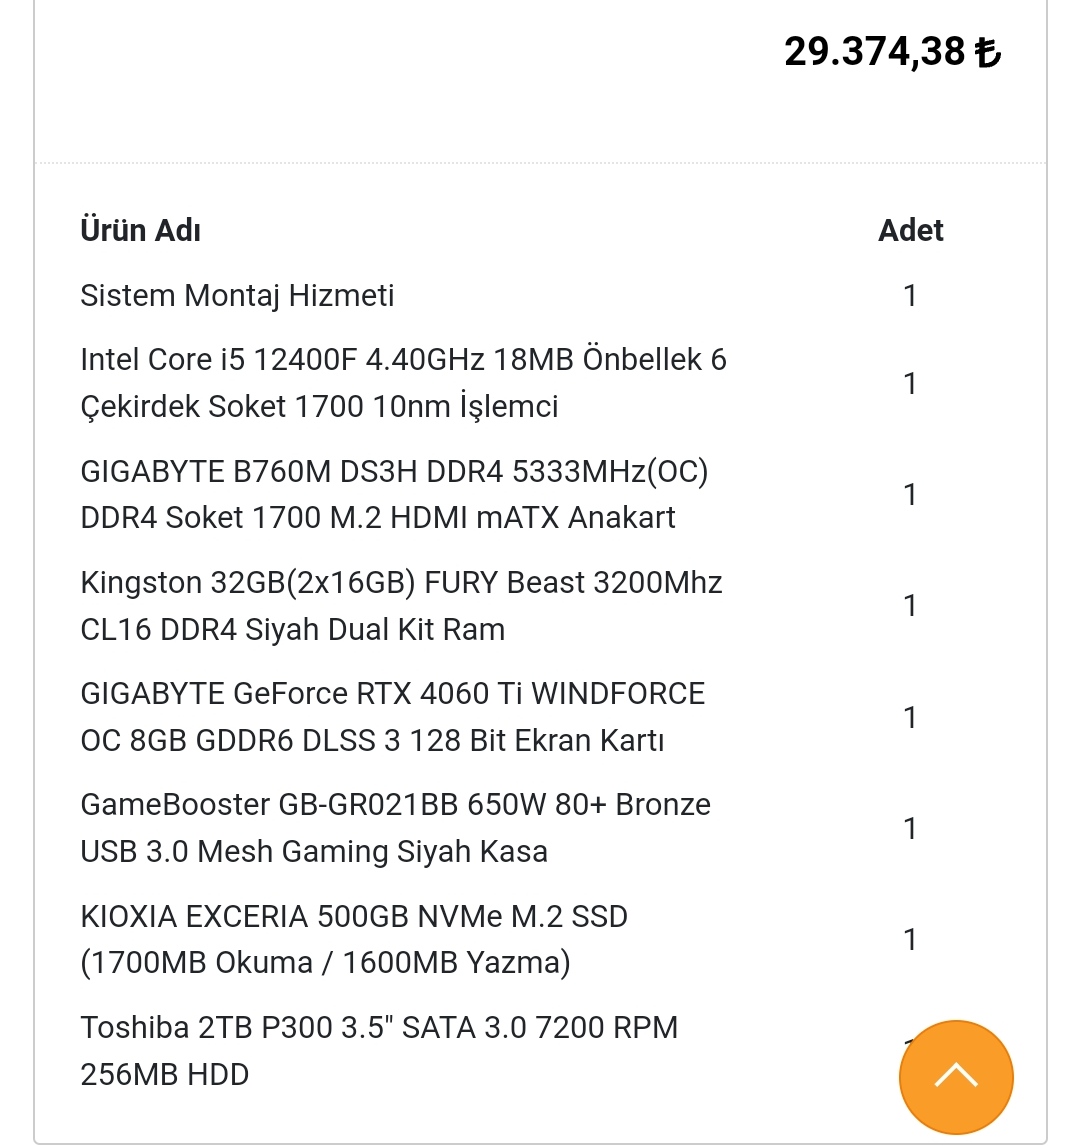The width and height of the screenshot is (1080, 1146).
Task: Select GameBooster GB-GR021BB 650W case item
Action: click(395, 828)
